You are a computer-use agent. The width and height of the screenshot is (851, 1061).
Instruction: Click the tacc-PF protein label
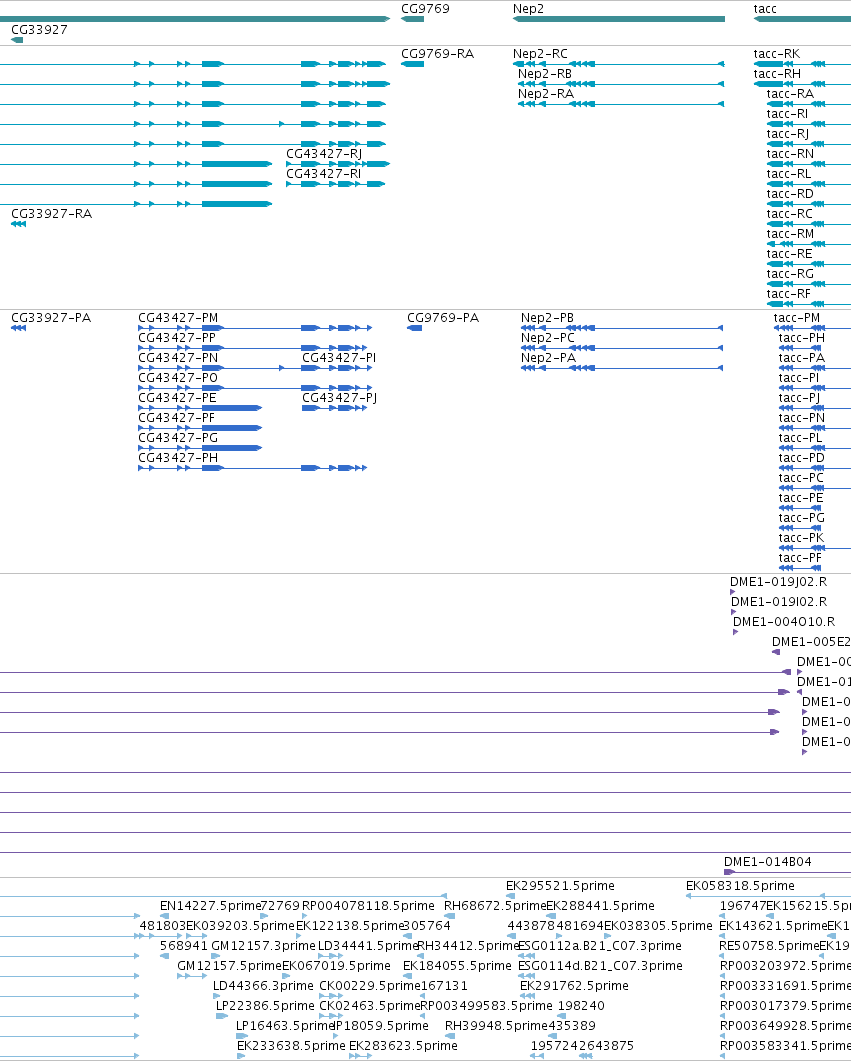click(800, 558)
